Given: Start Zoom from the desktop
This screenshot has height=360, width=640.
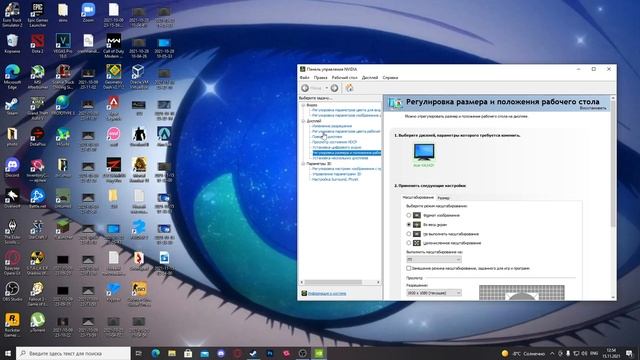Looking at the screenshot, I should (x=88, y=12).
